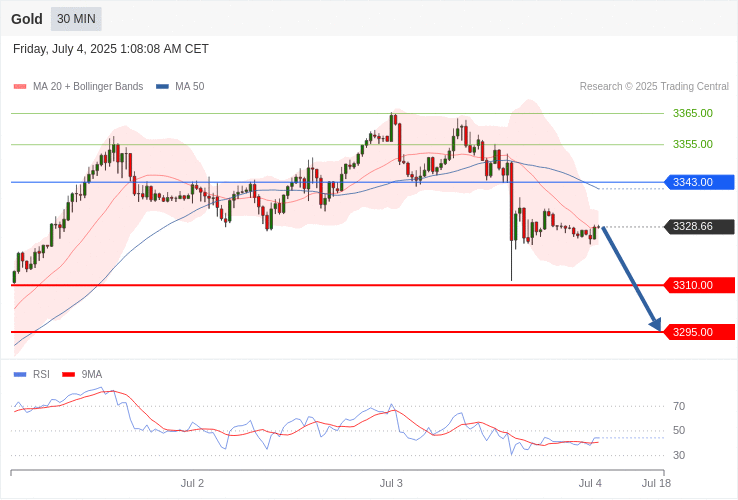Click the 30 MIN timeframe badge

tap(76, 19)
